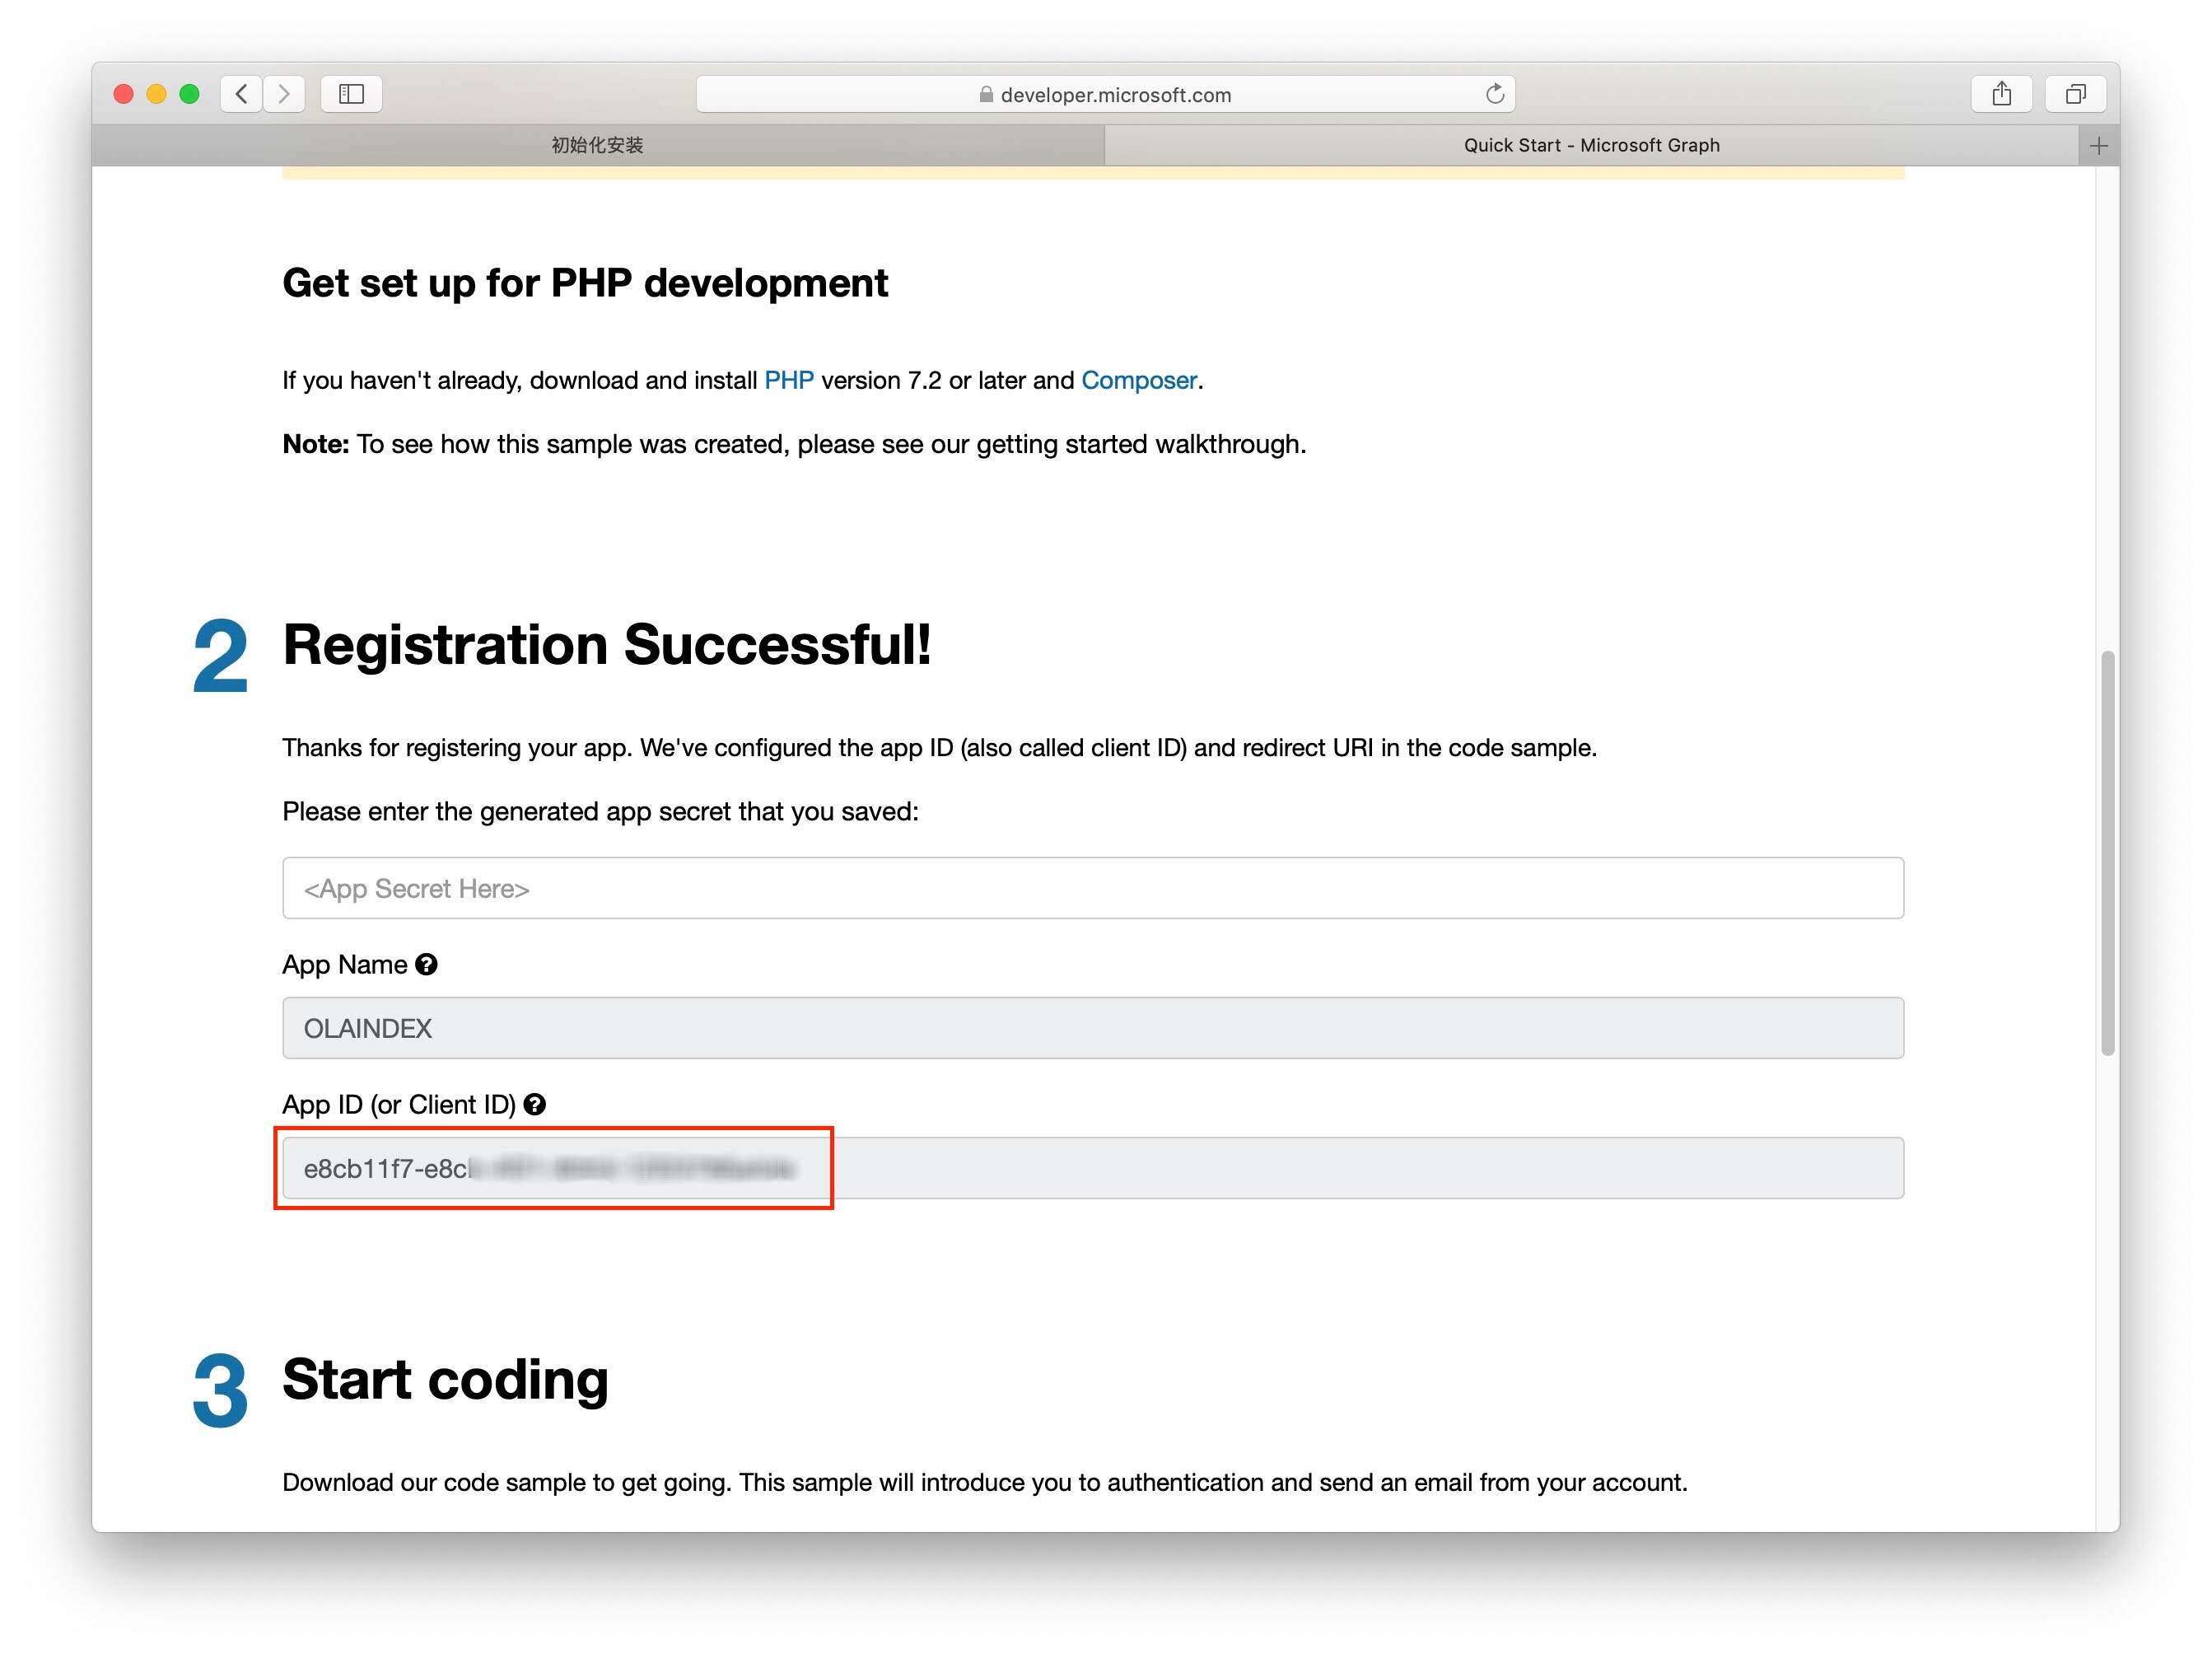Screen dimensions: 2212x1654
Task: Open the Composer link
Action: click(x=1138, y=380)
